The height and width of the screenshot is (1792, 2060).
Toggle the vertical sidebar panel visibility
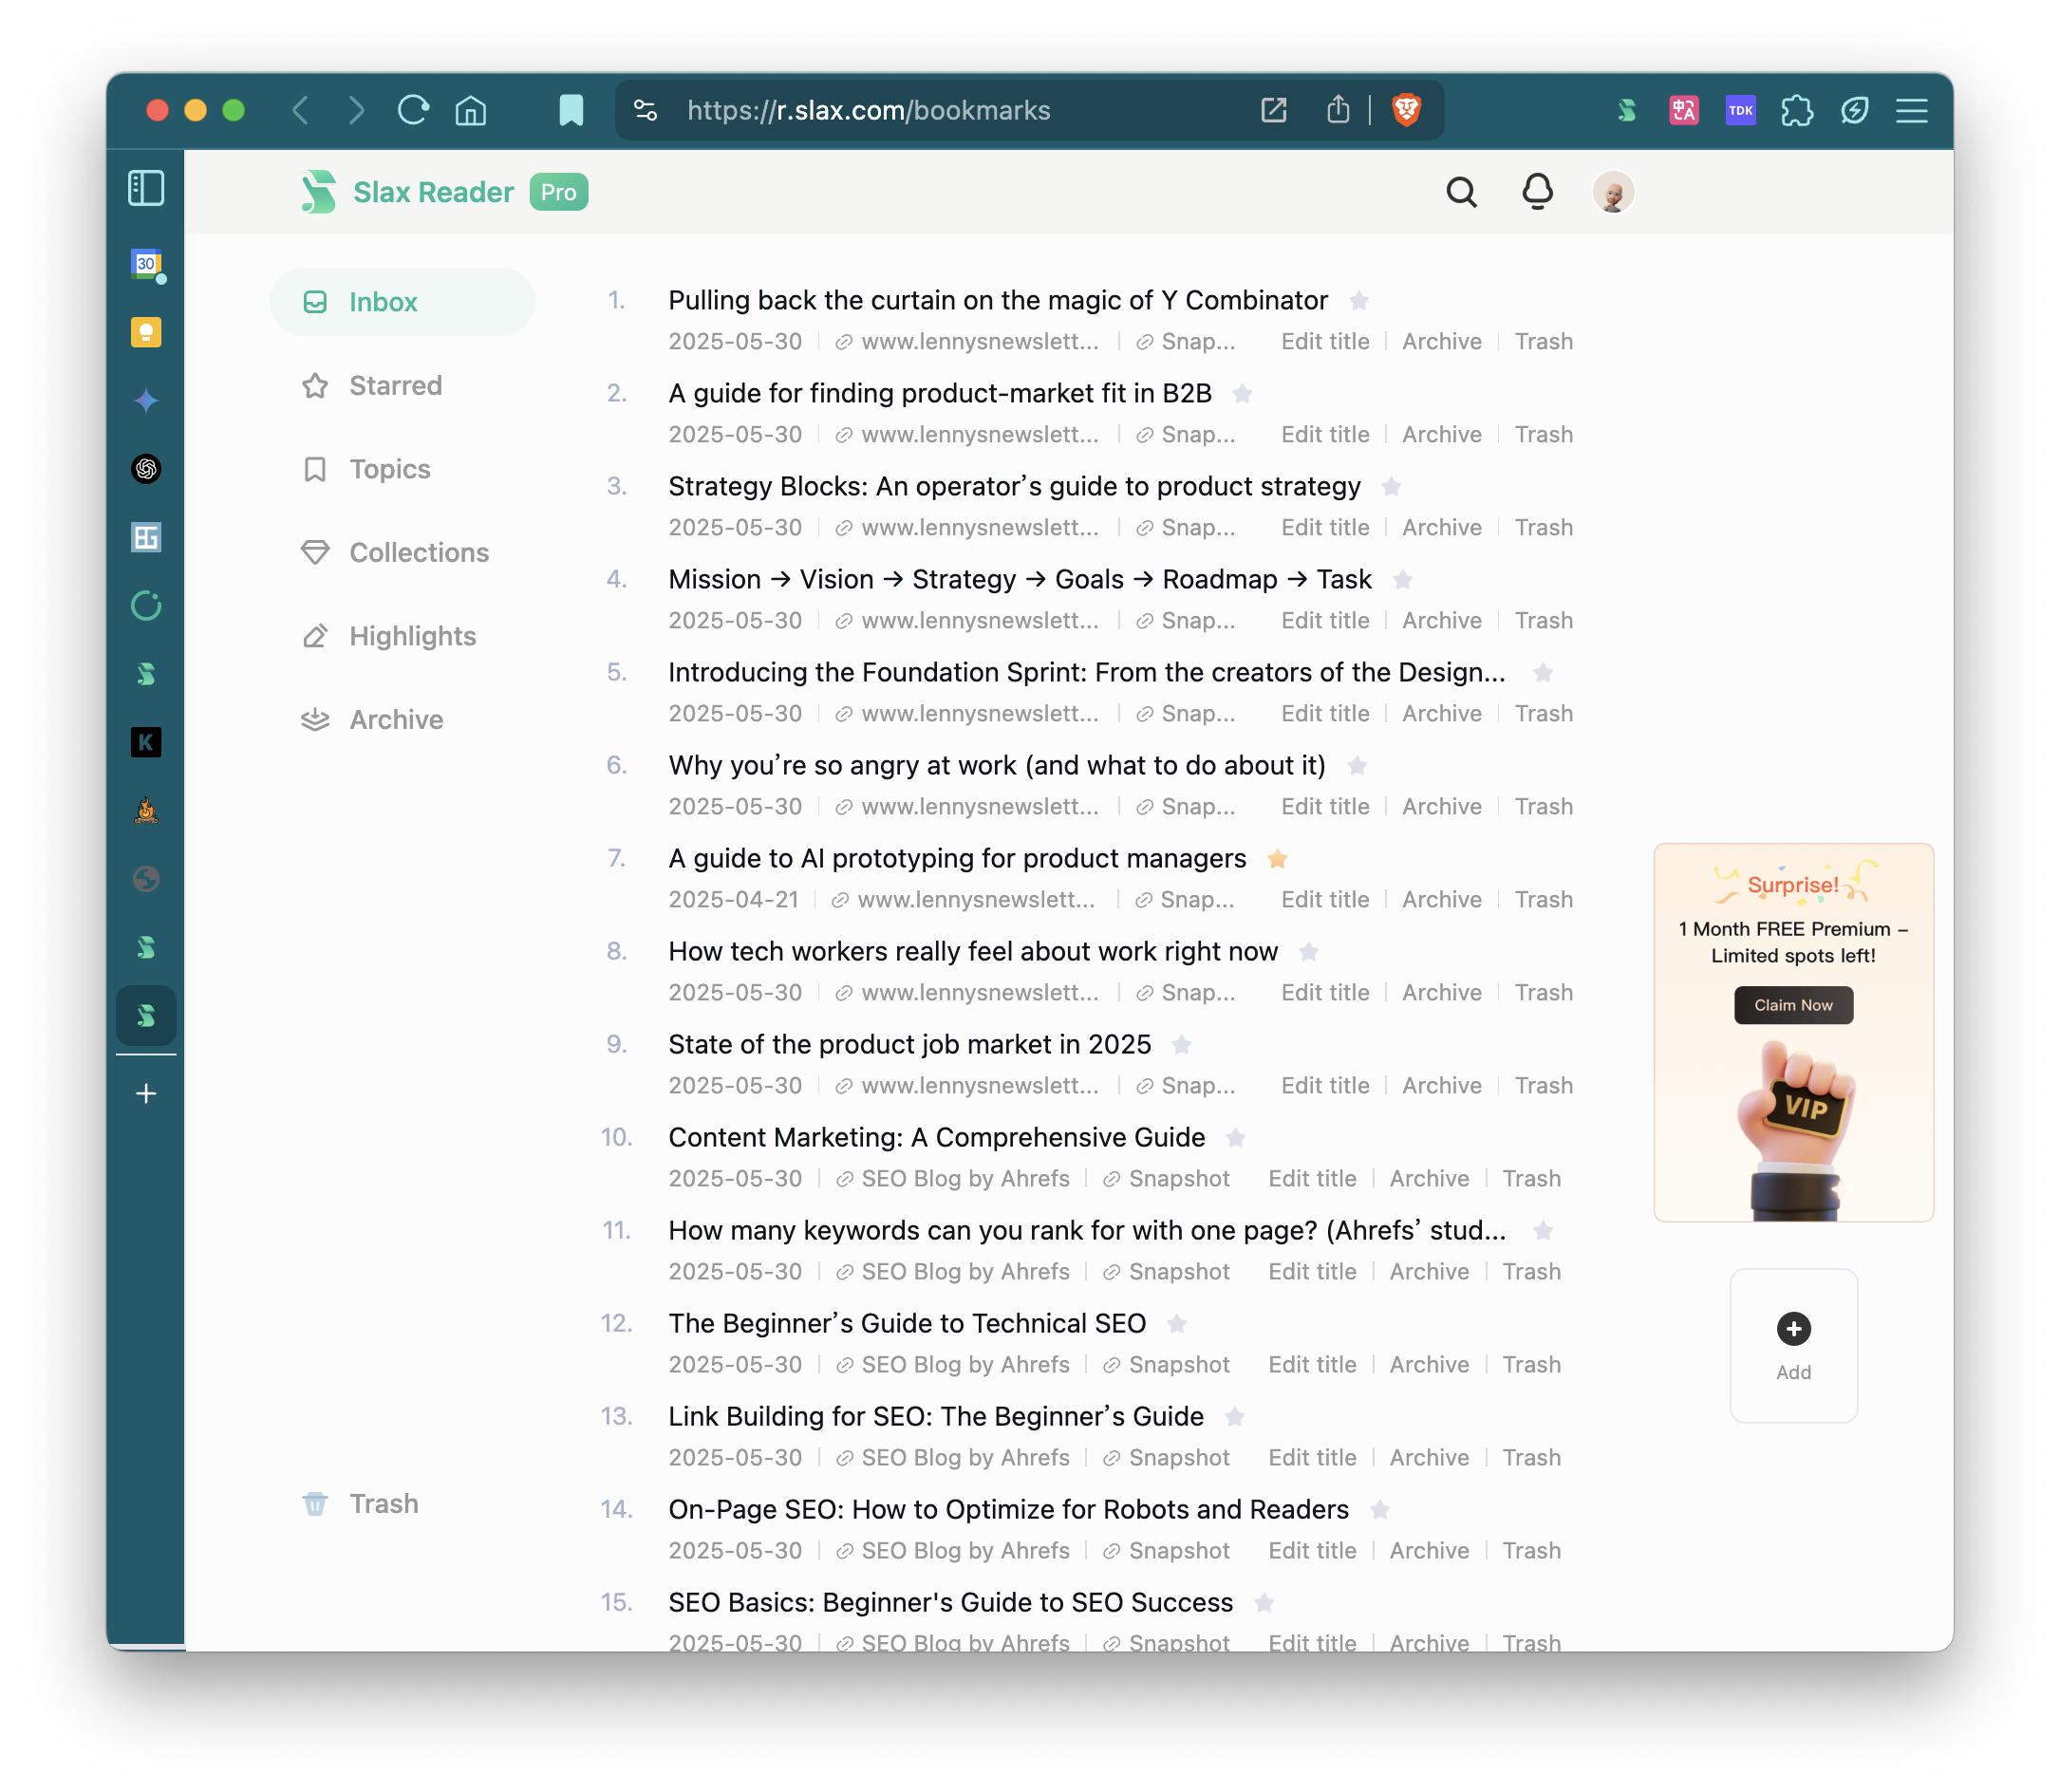(x=146, y=188)
